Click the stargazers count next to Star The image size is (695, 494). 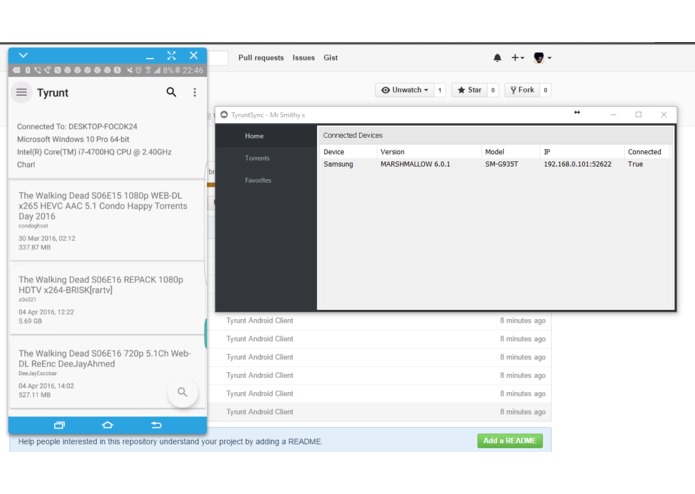(493, 90)
